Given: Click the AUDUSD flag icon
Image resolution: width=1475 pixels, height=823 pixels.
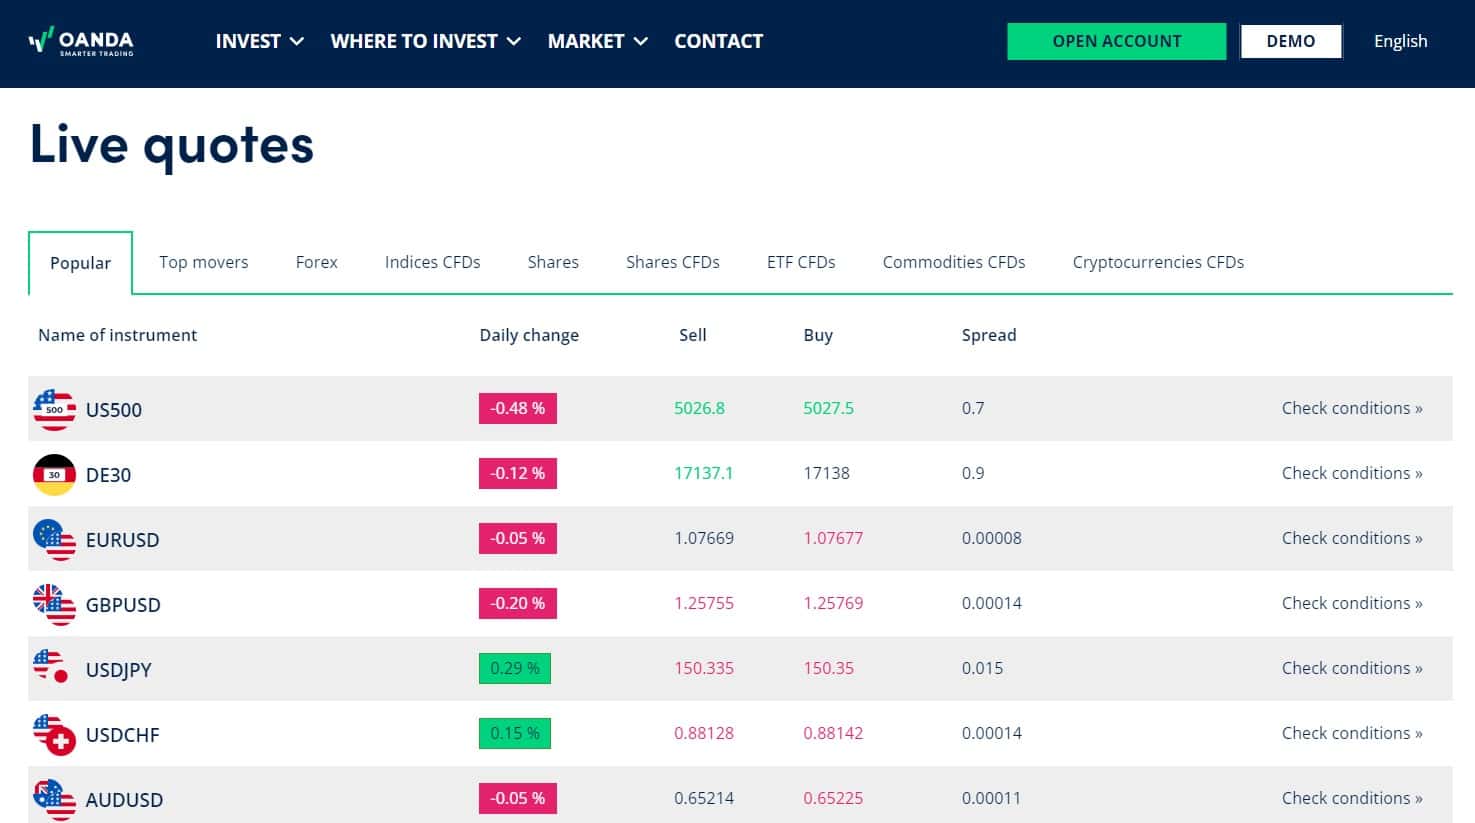Looking at the screenshot, I should tap(54, 799).
